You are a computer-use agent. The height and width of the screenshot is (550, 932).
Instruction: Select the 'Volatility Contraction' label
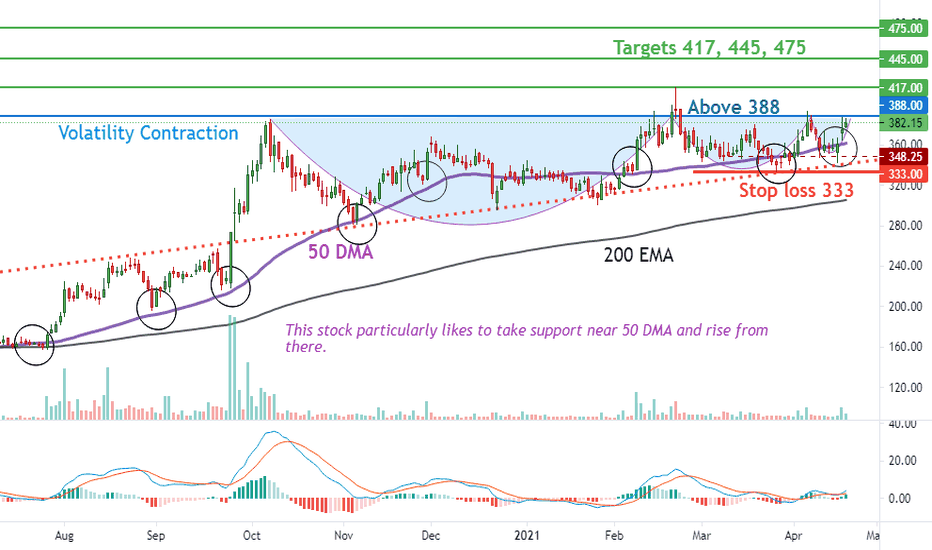[148, 133]
